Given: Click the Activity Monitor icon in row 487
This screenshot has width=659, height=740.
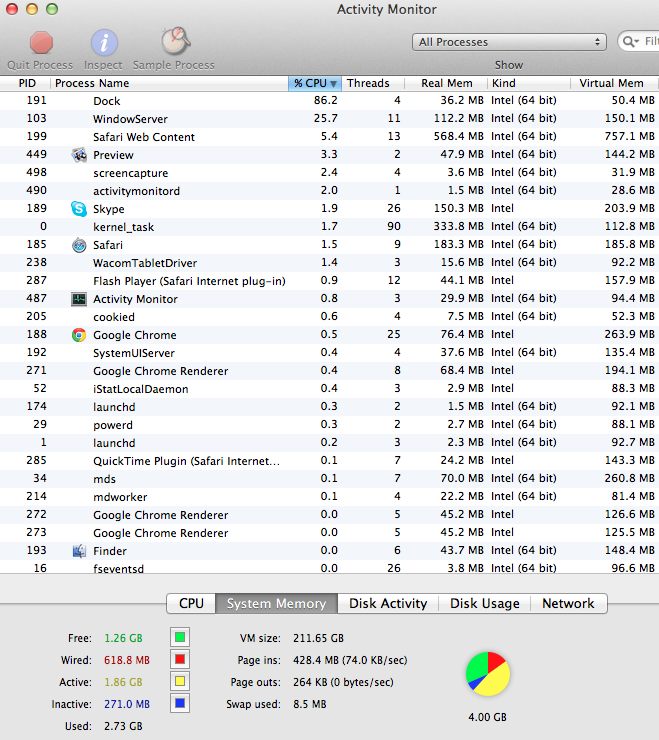Looking at the screenshot, I should pyautogui.click(x=79, y=299).
